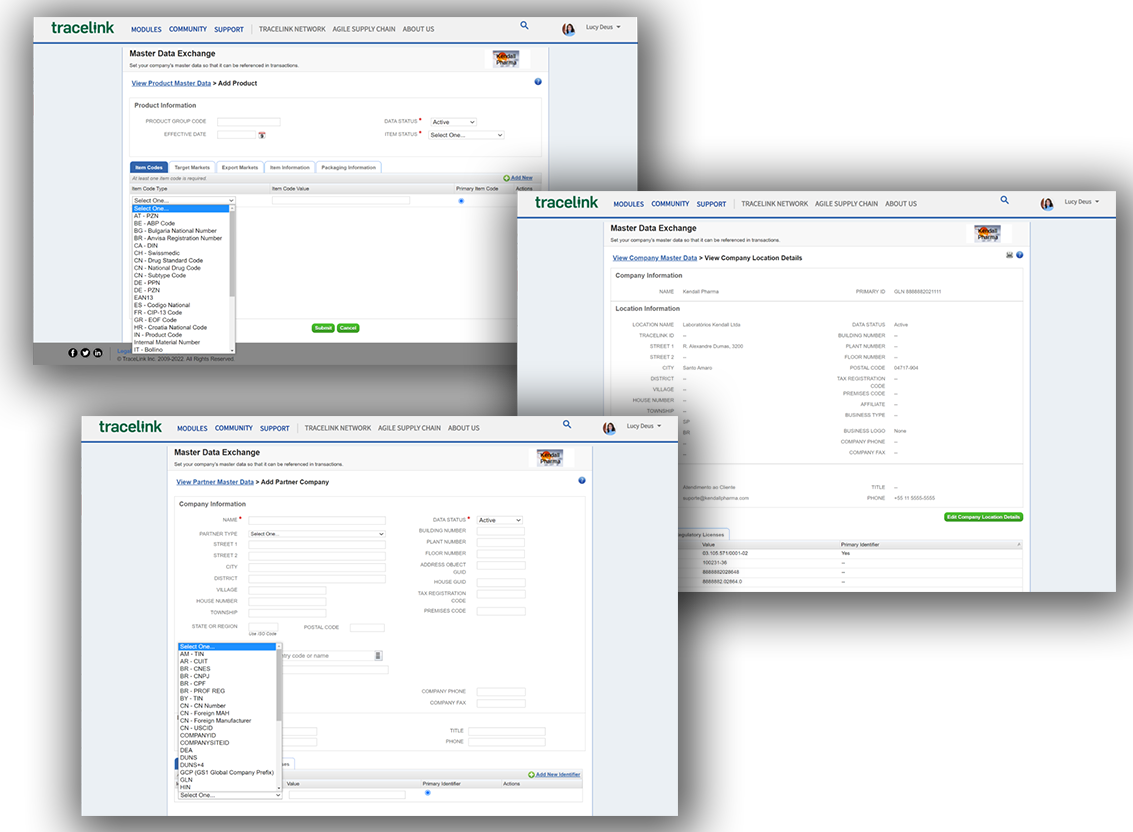Viewport: 1133px width, 832px height.
Task: Click Item Code Value input field
Action: coord(341,200)
